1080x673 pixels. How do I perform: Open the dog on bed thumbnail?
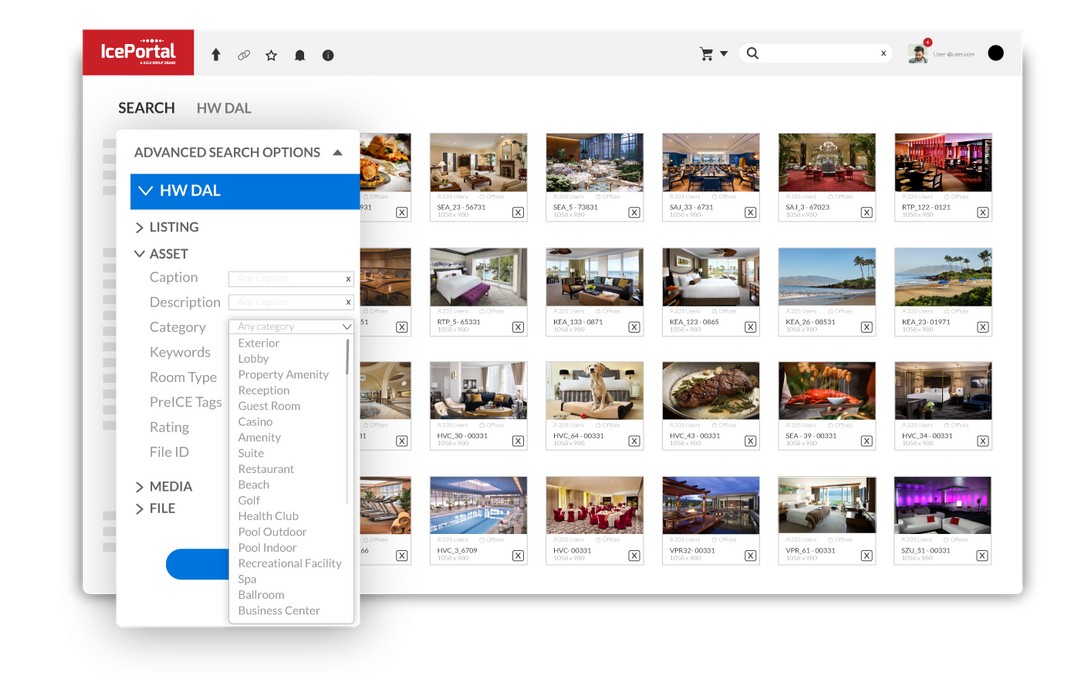pyautogui.click(x=594, y=391)
